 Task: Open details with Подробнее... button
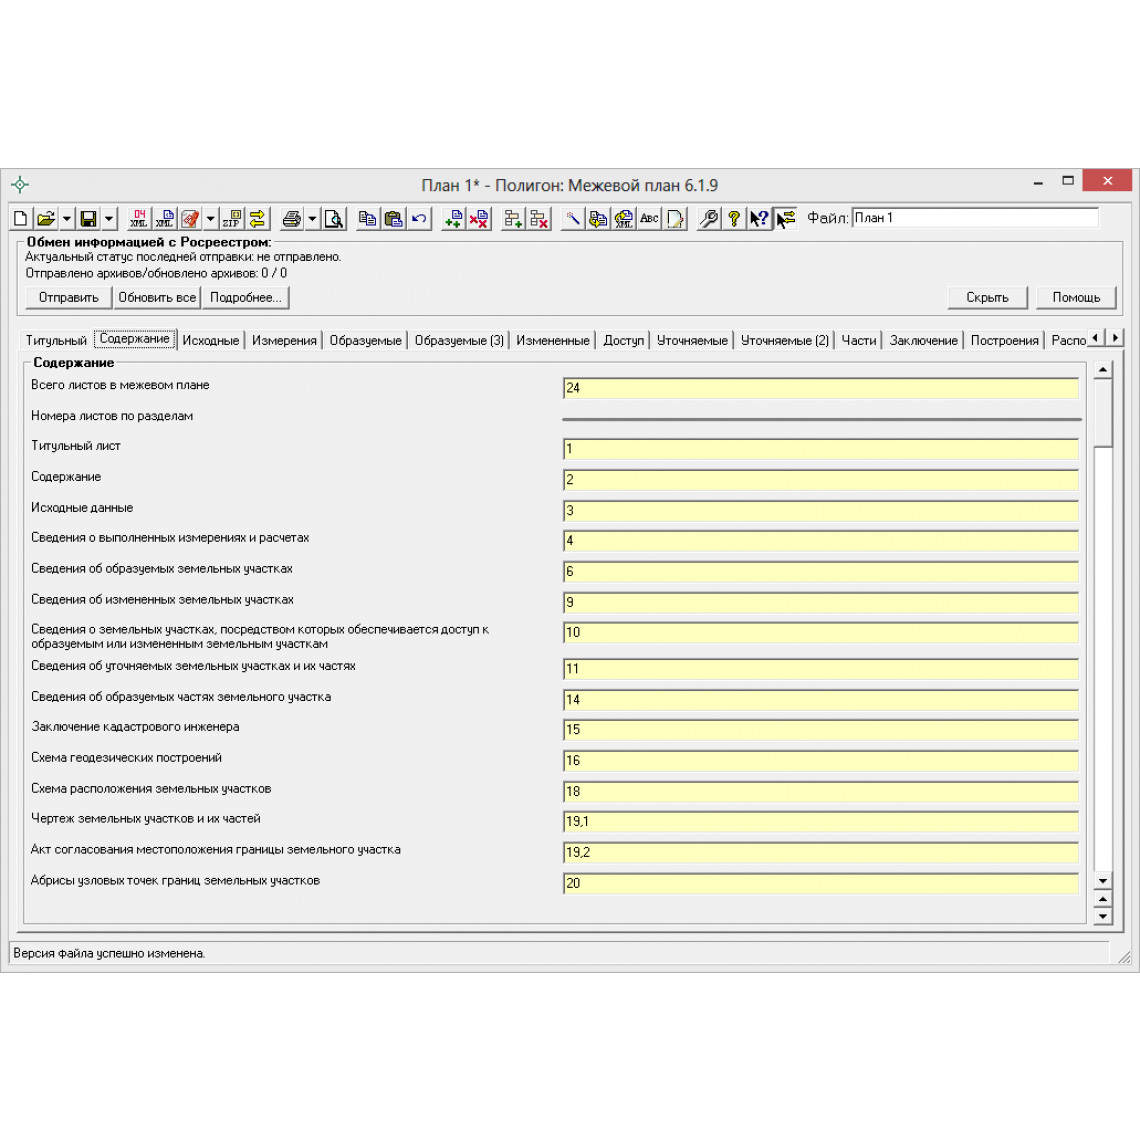tap(246, 297)
